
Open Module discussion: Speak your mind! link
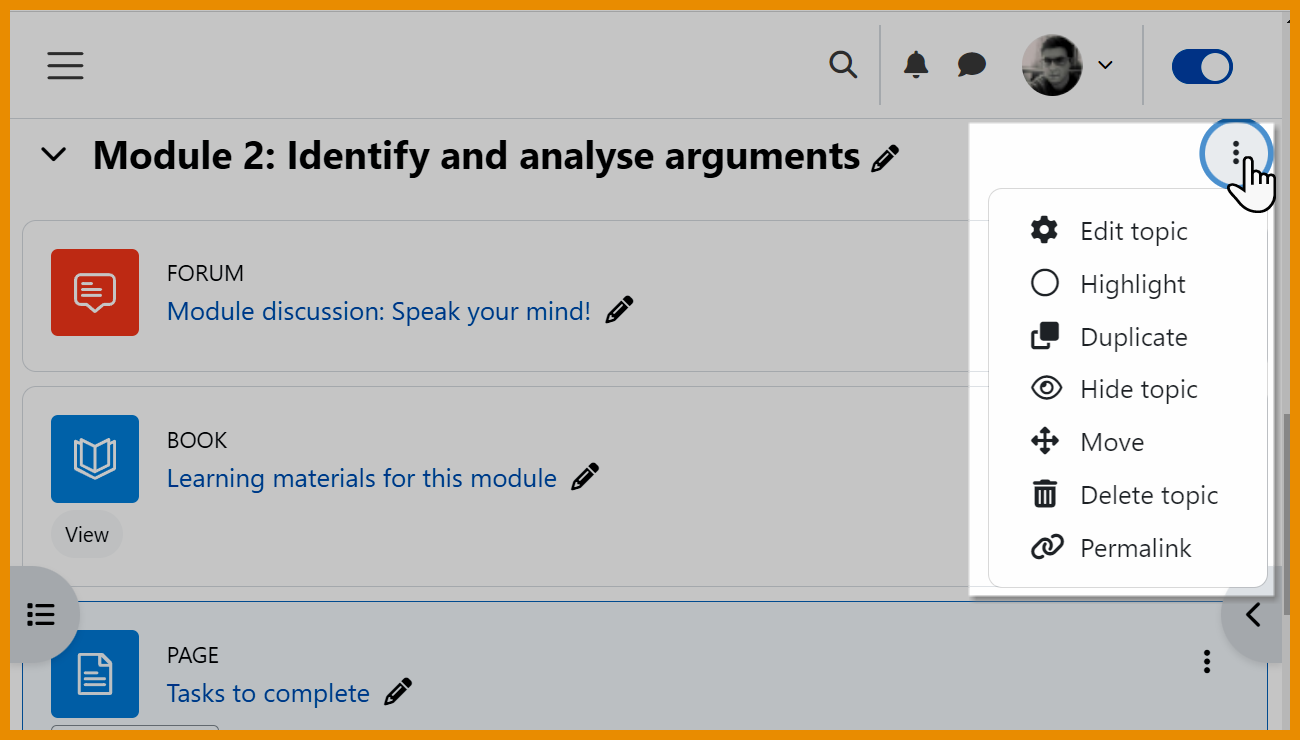378,311
